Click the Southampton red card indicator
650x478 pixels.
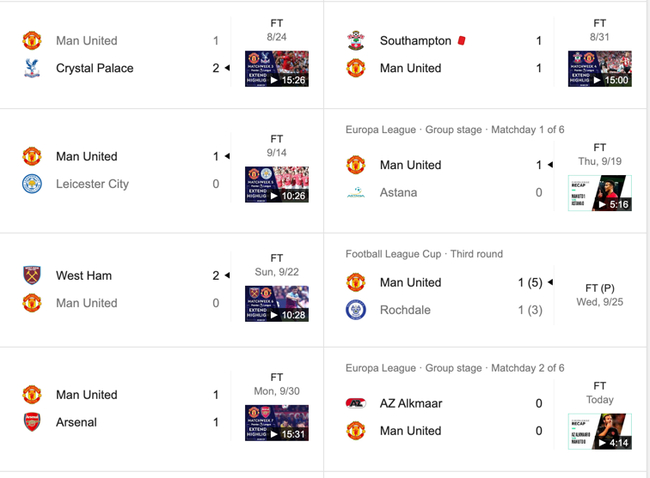point(462,41)
